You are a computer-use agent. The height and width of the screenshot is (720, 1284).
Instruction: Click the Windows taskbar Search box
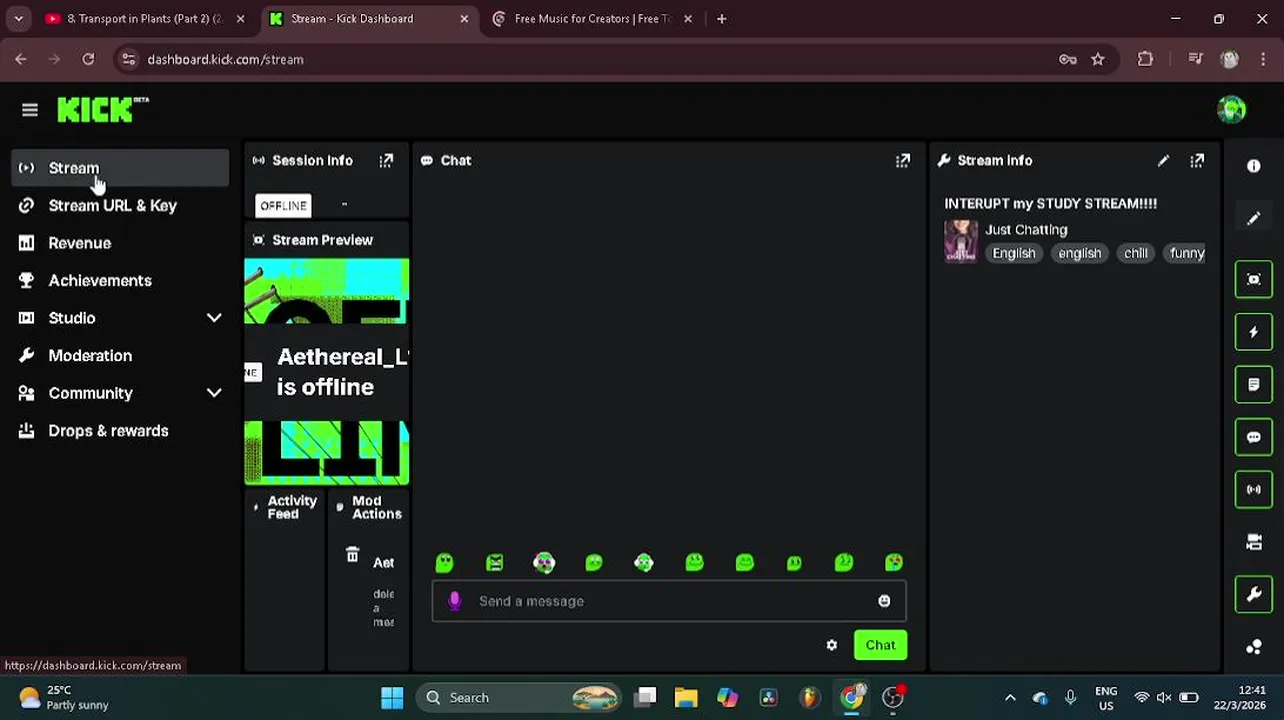tap(520, 697)
